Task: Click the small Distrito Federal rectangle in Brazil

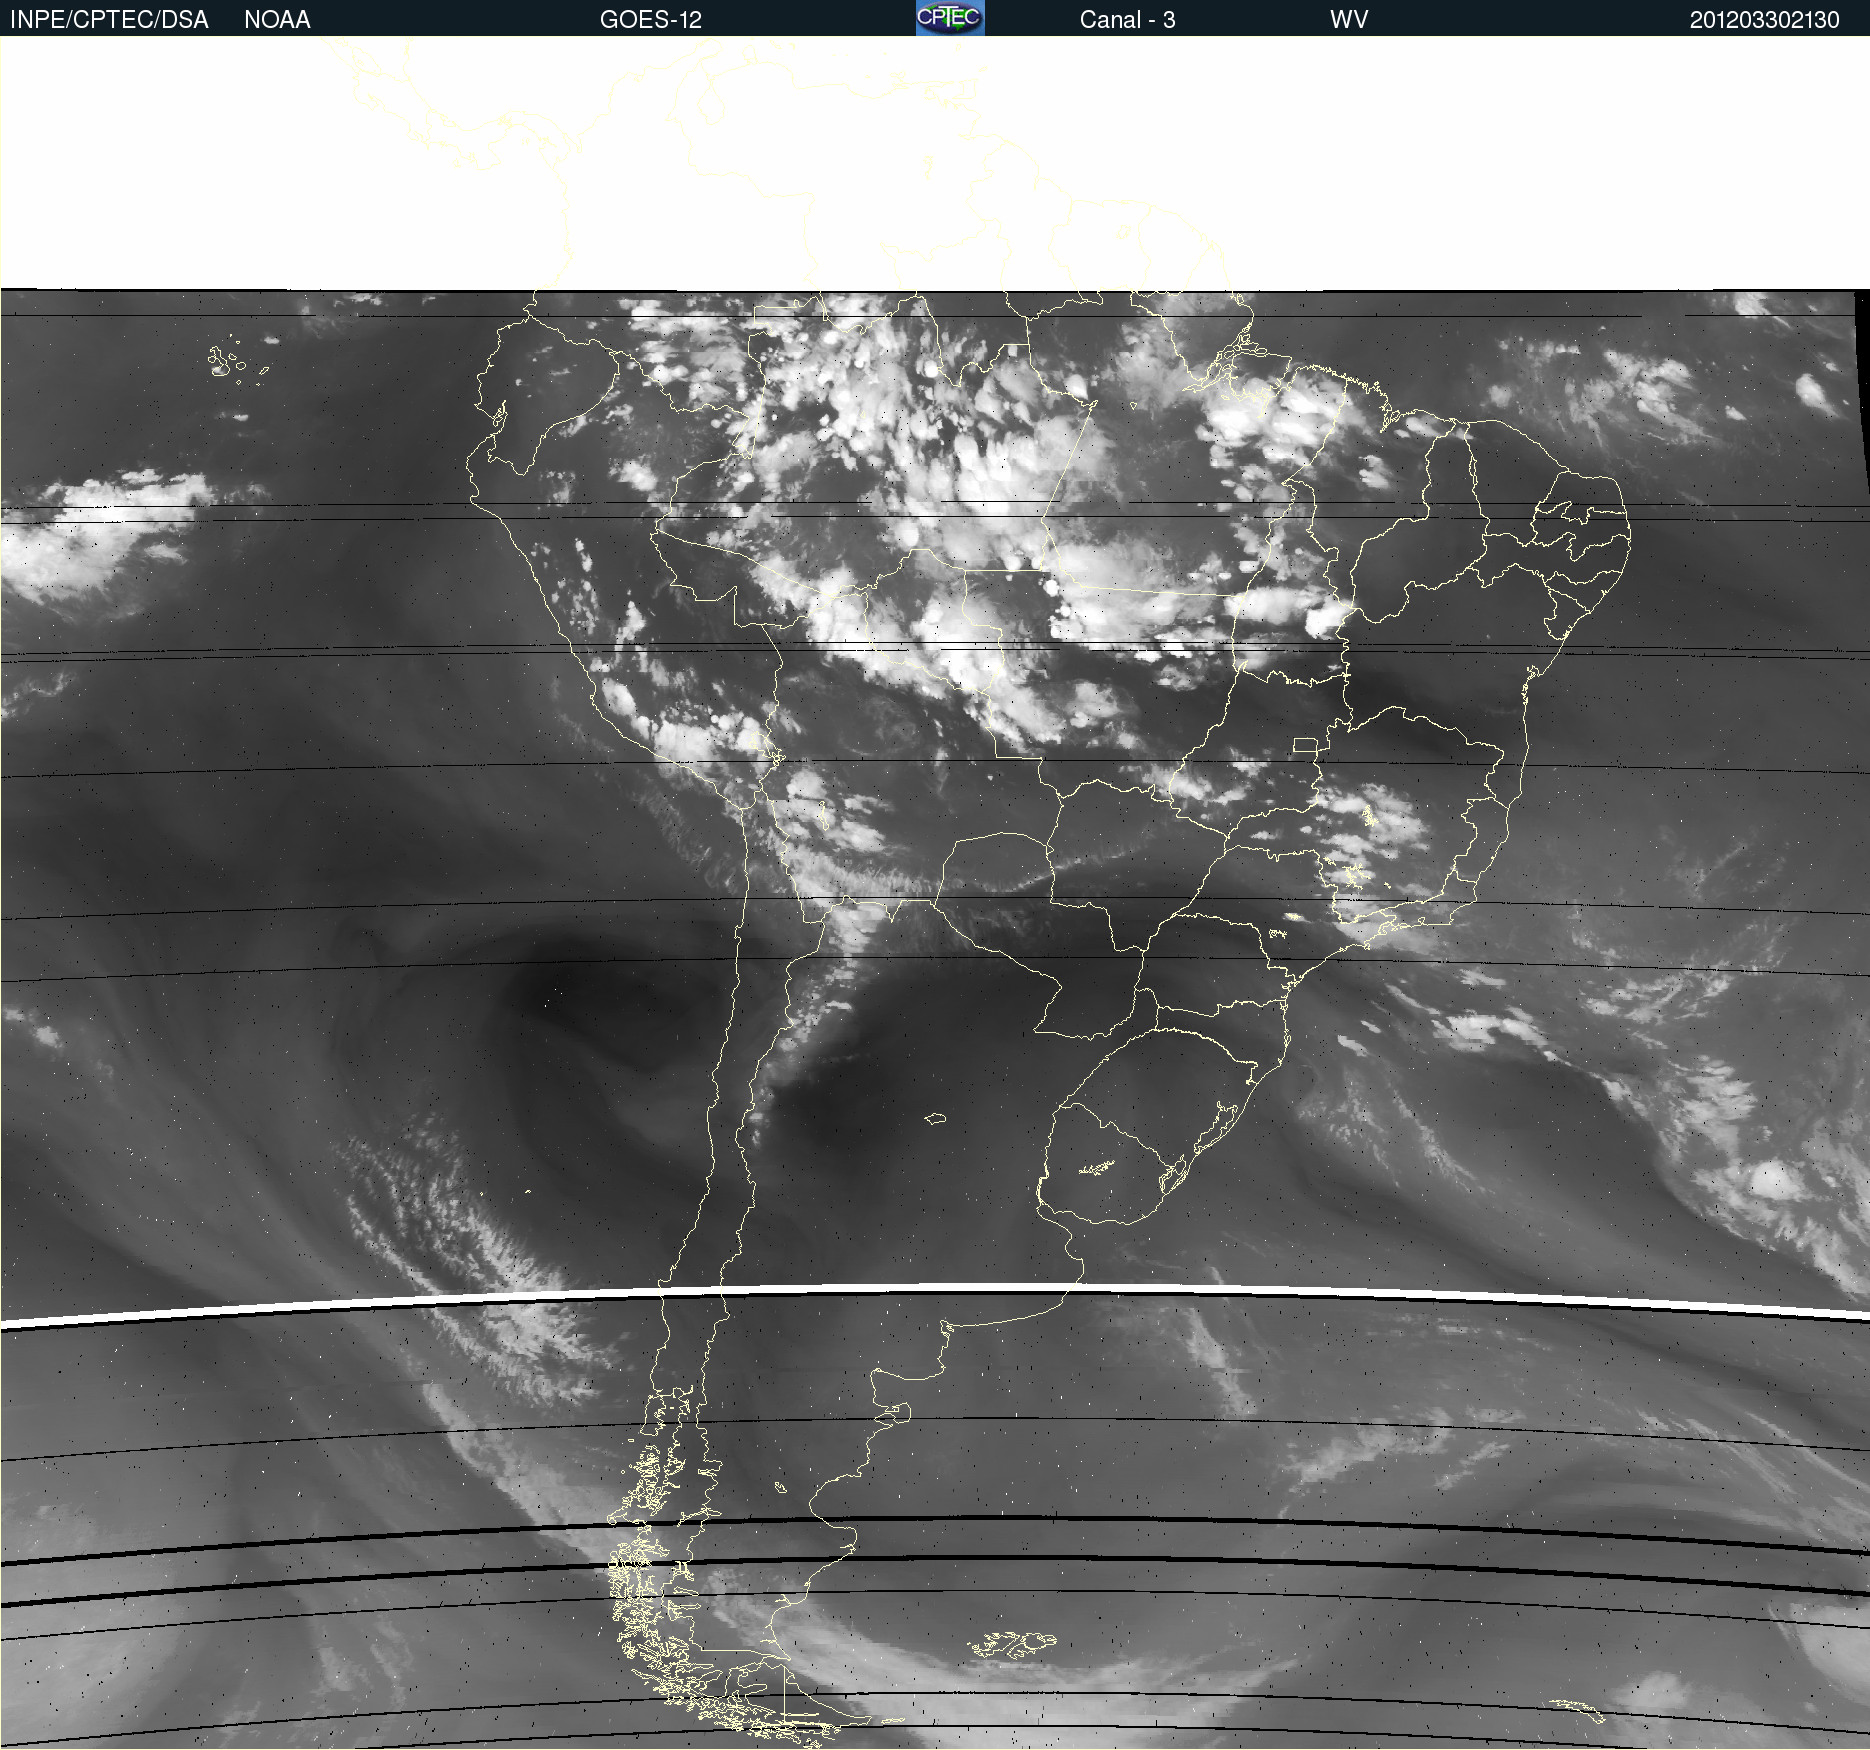Action: (x=1305, y=745)
